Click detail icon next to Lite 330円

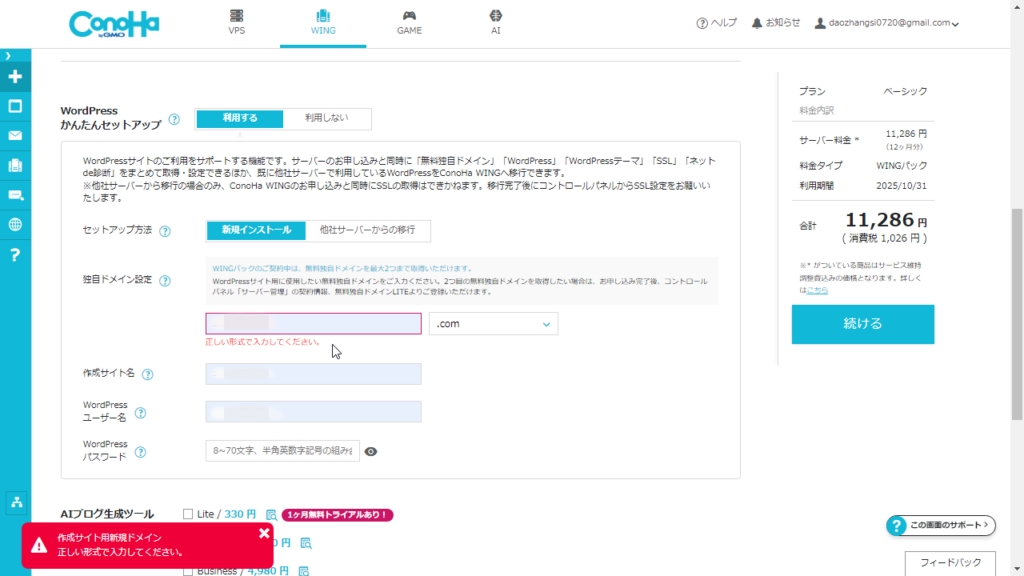click(x=271, y=515)
